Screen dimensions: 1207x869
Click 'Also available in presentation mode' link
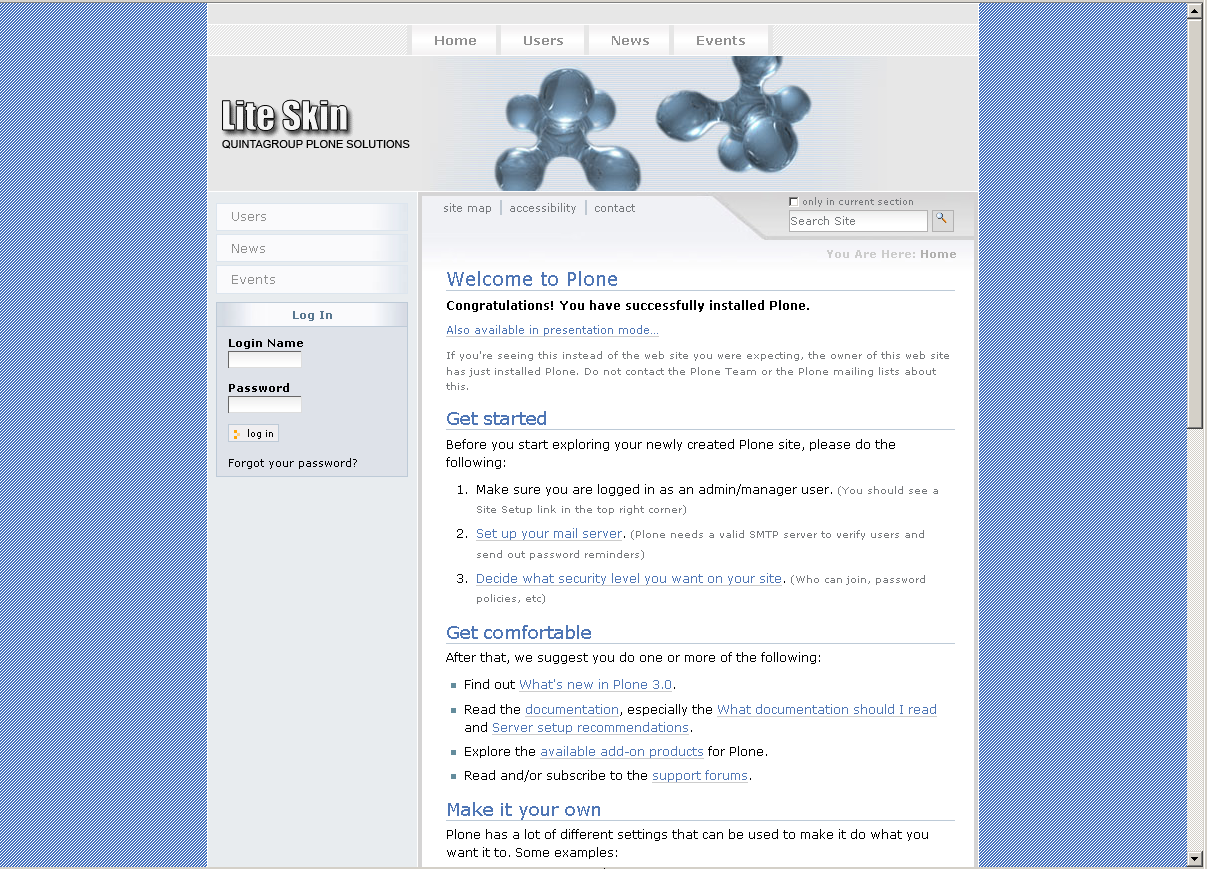click(x=552, y=330)
